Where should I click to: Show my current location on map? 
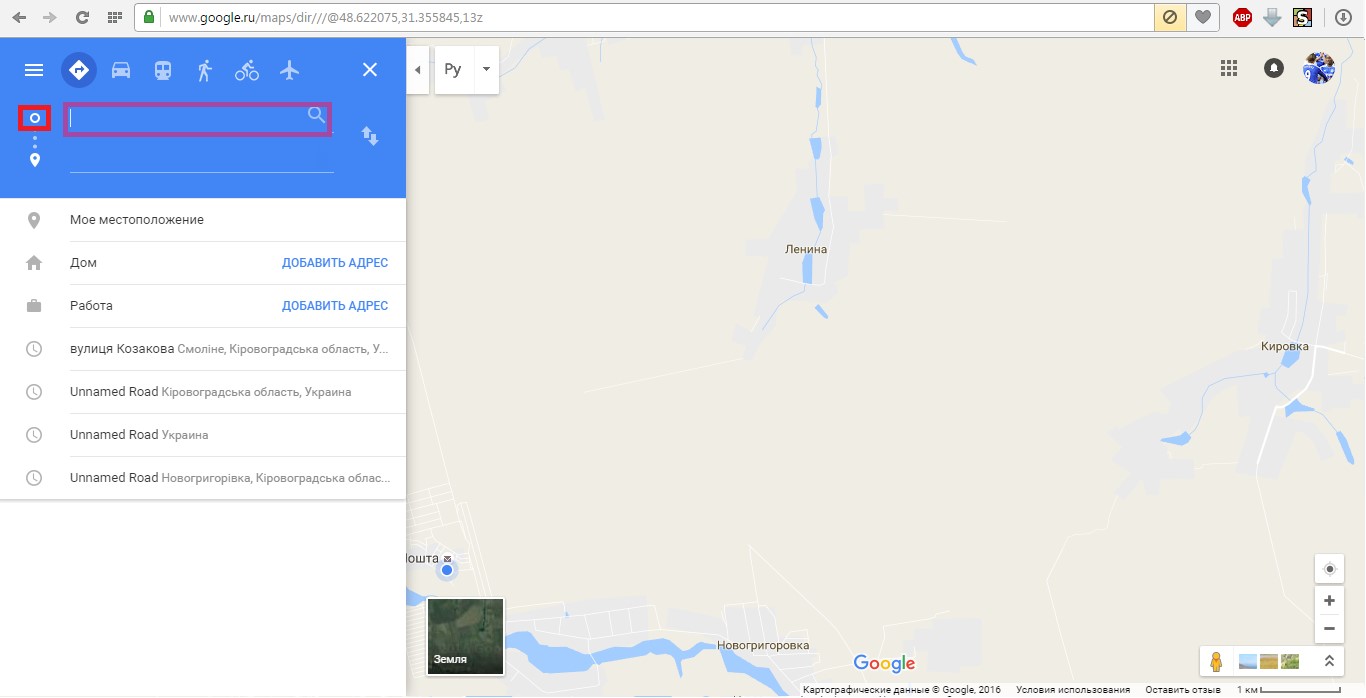pyautogui.click(x=1329, y=569)
